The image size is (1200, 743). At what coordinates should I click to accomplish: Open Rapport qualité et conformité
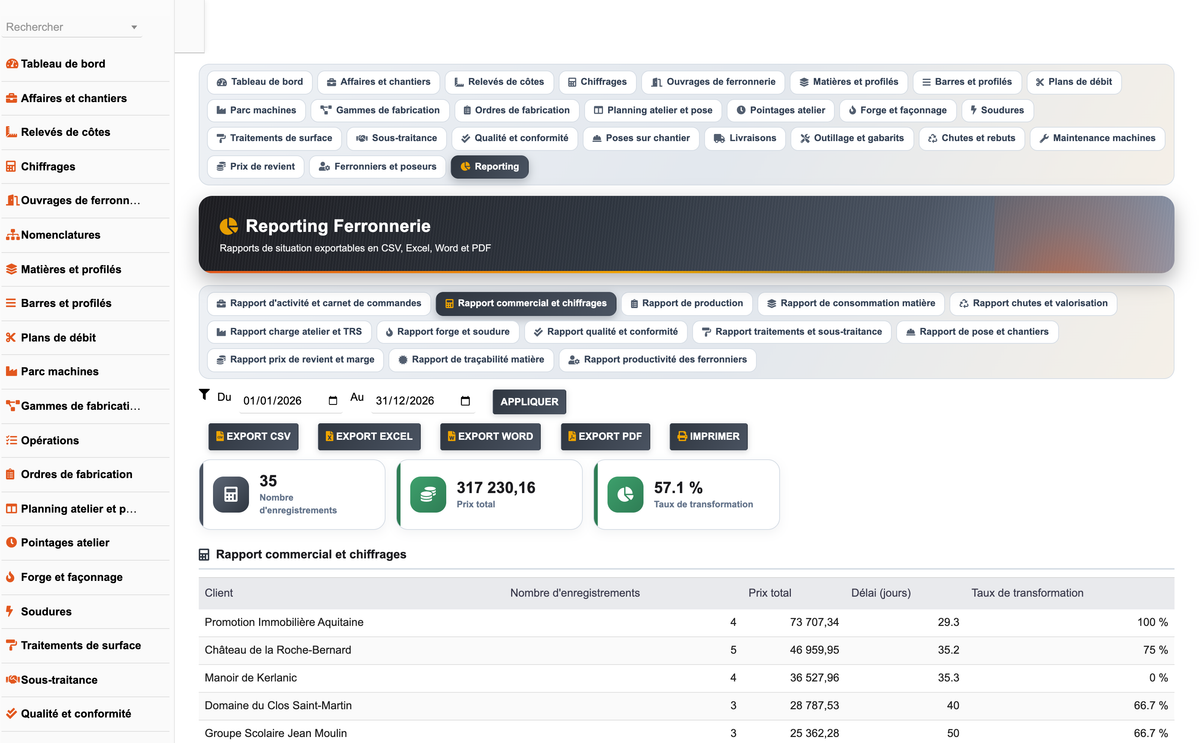click(605, 331)
